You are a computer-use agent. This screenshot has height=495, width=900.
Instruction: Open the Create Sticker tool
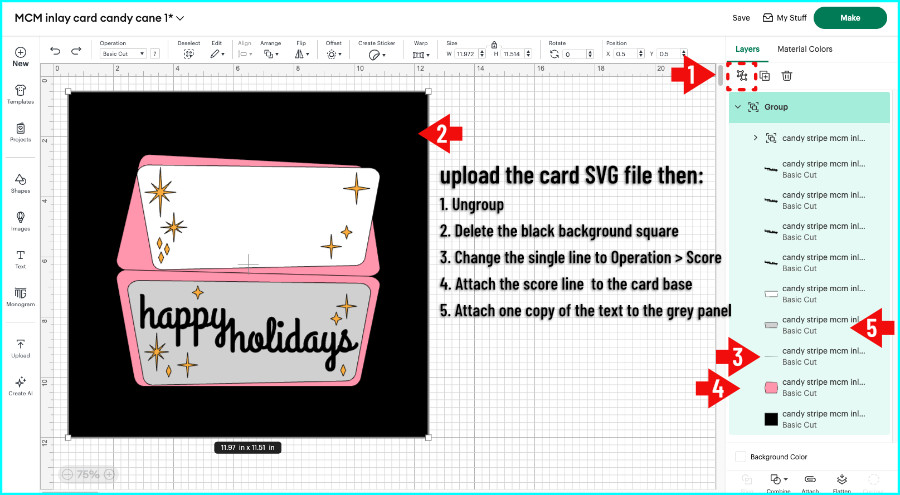[377, 55]
